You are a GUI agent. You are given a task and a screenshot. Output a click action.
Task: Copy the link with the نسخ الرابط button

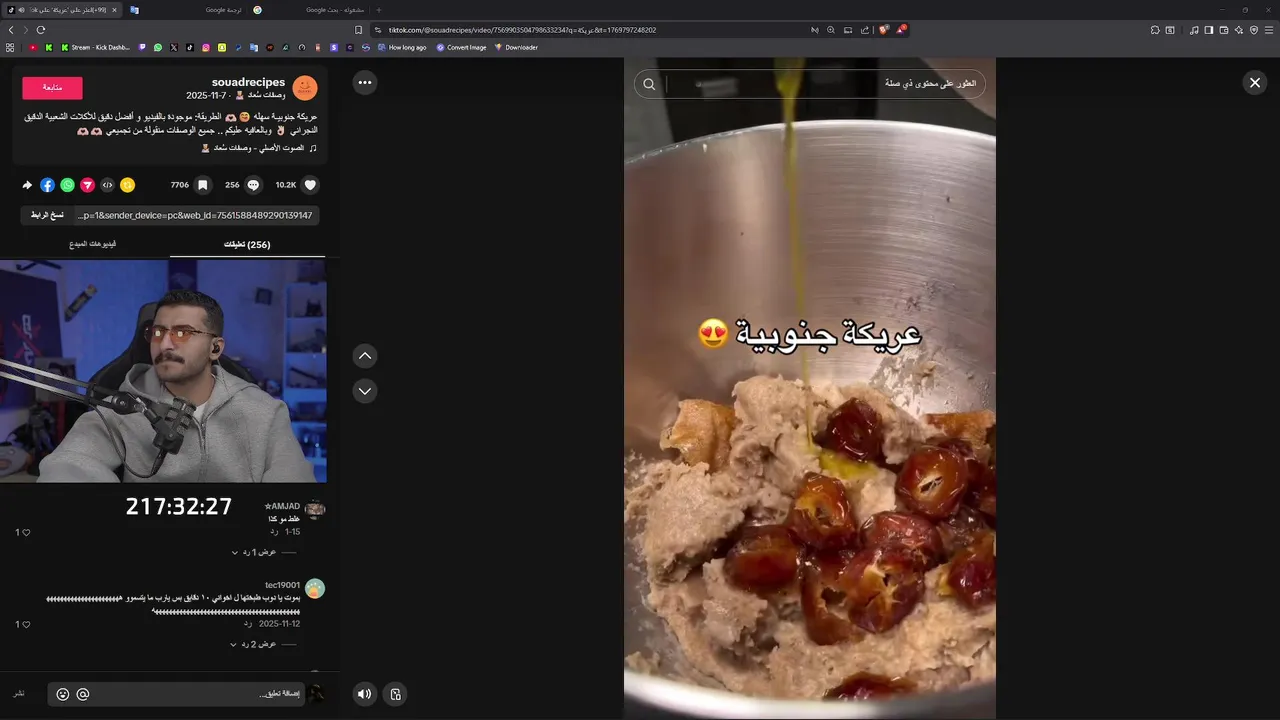tap(47, 215)
